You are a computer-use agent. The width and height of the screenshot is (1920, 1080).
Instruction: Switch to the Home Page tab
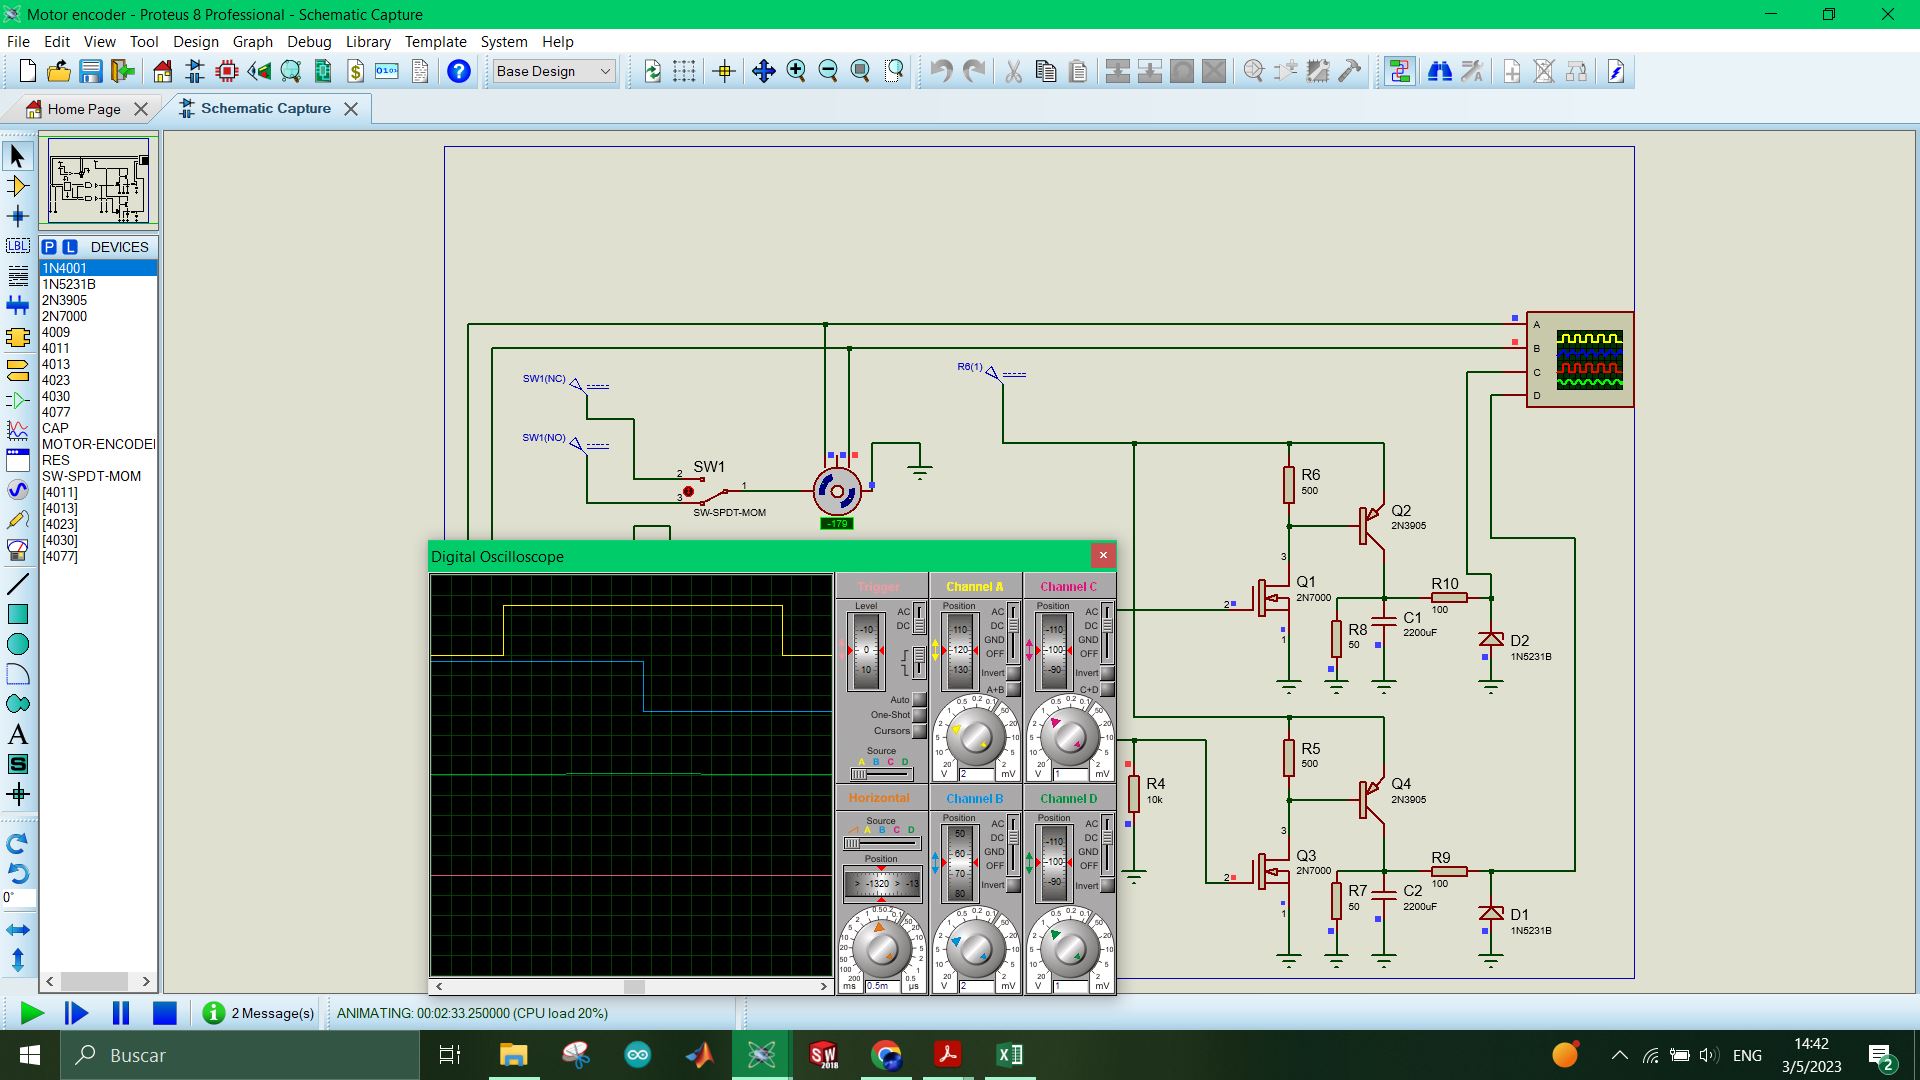[x=84, y=109]
